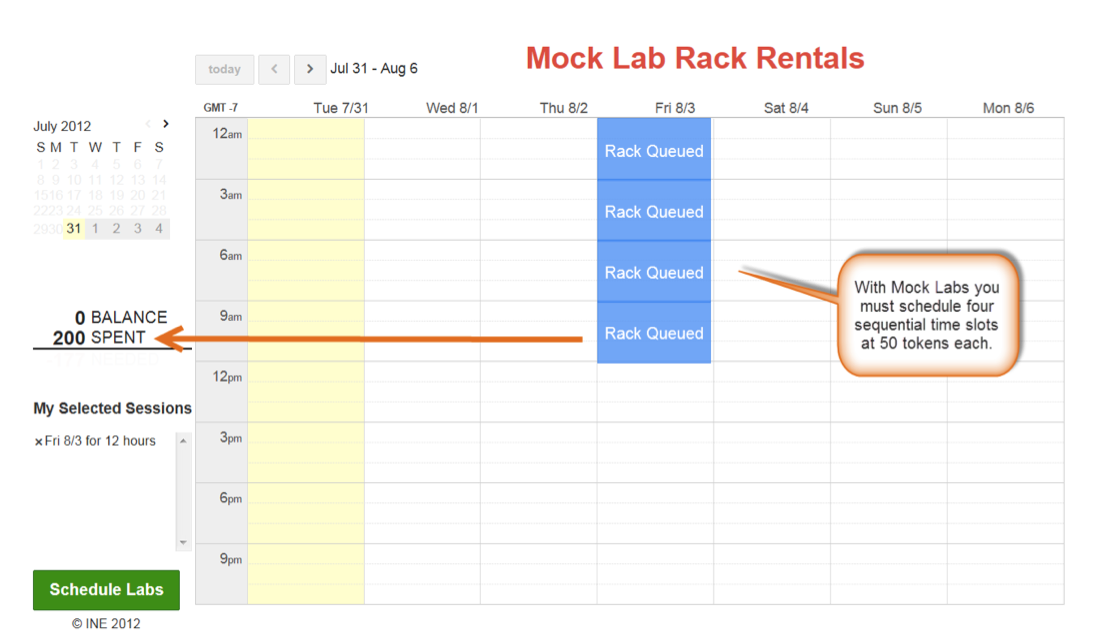The height and width of the screenshot is (636, 1110).
Task: Select August 3 in the mini calendar
Action: click(x=137, y=228)
